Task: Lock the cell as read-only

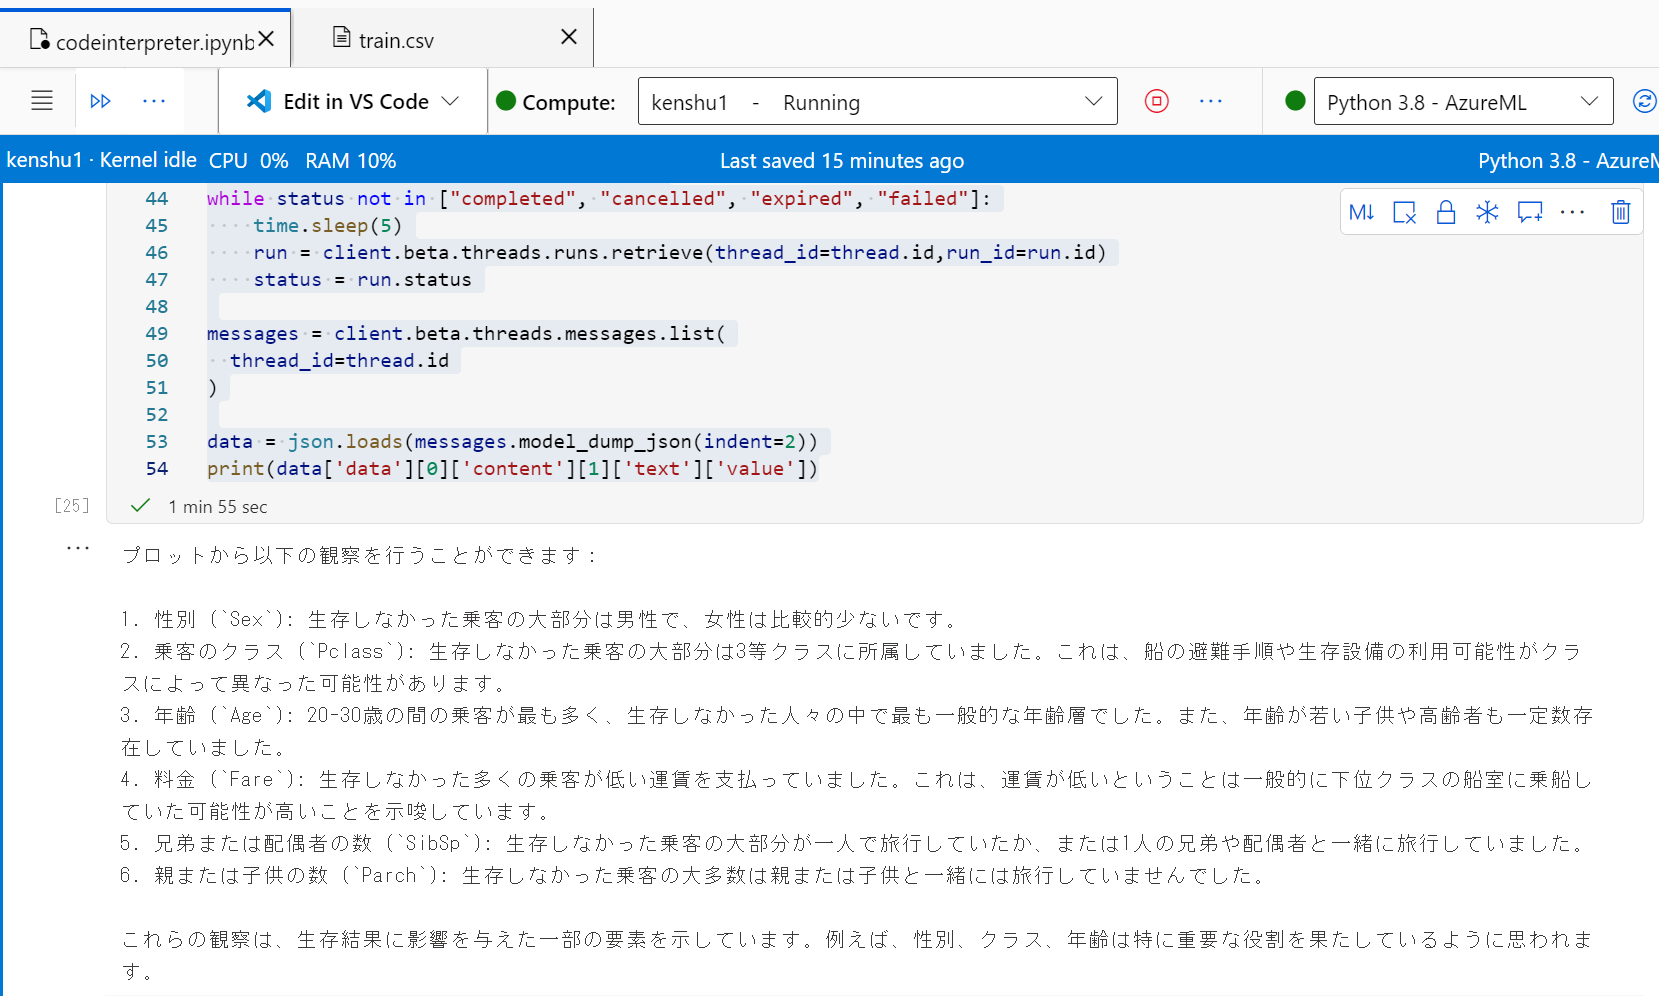Action: click(1446, 211)
